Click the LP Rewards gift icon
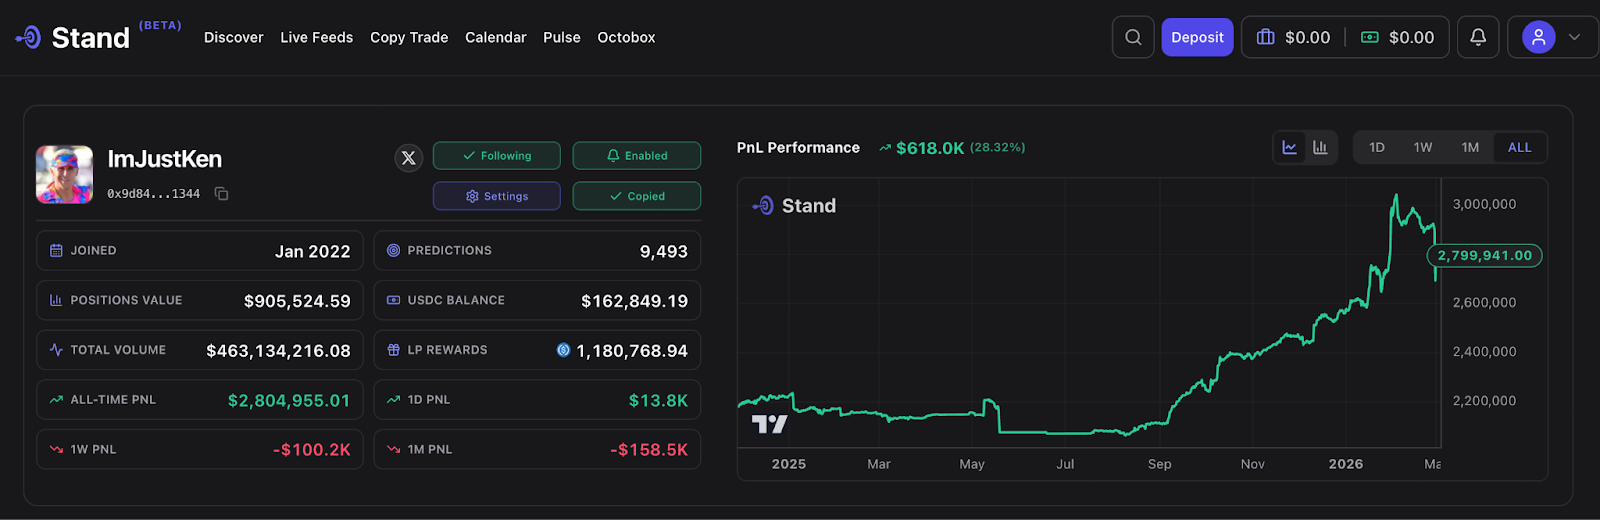 point(393,350)
